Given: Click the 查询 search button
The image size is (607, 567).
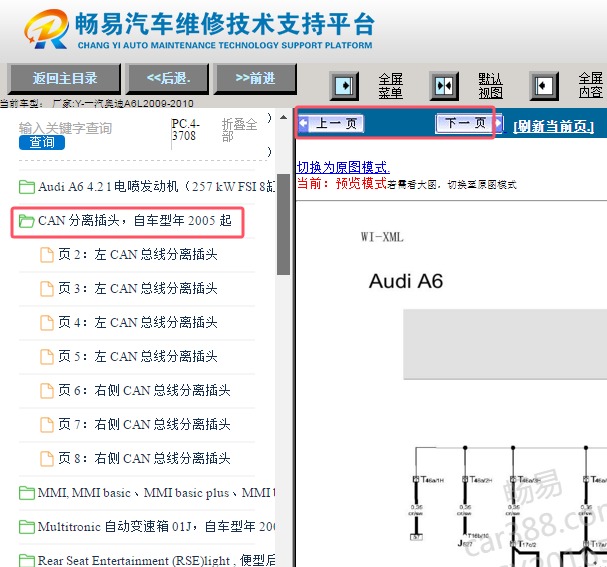Looking at the screenshot, I should pos(42,142).
